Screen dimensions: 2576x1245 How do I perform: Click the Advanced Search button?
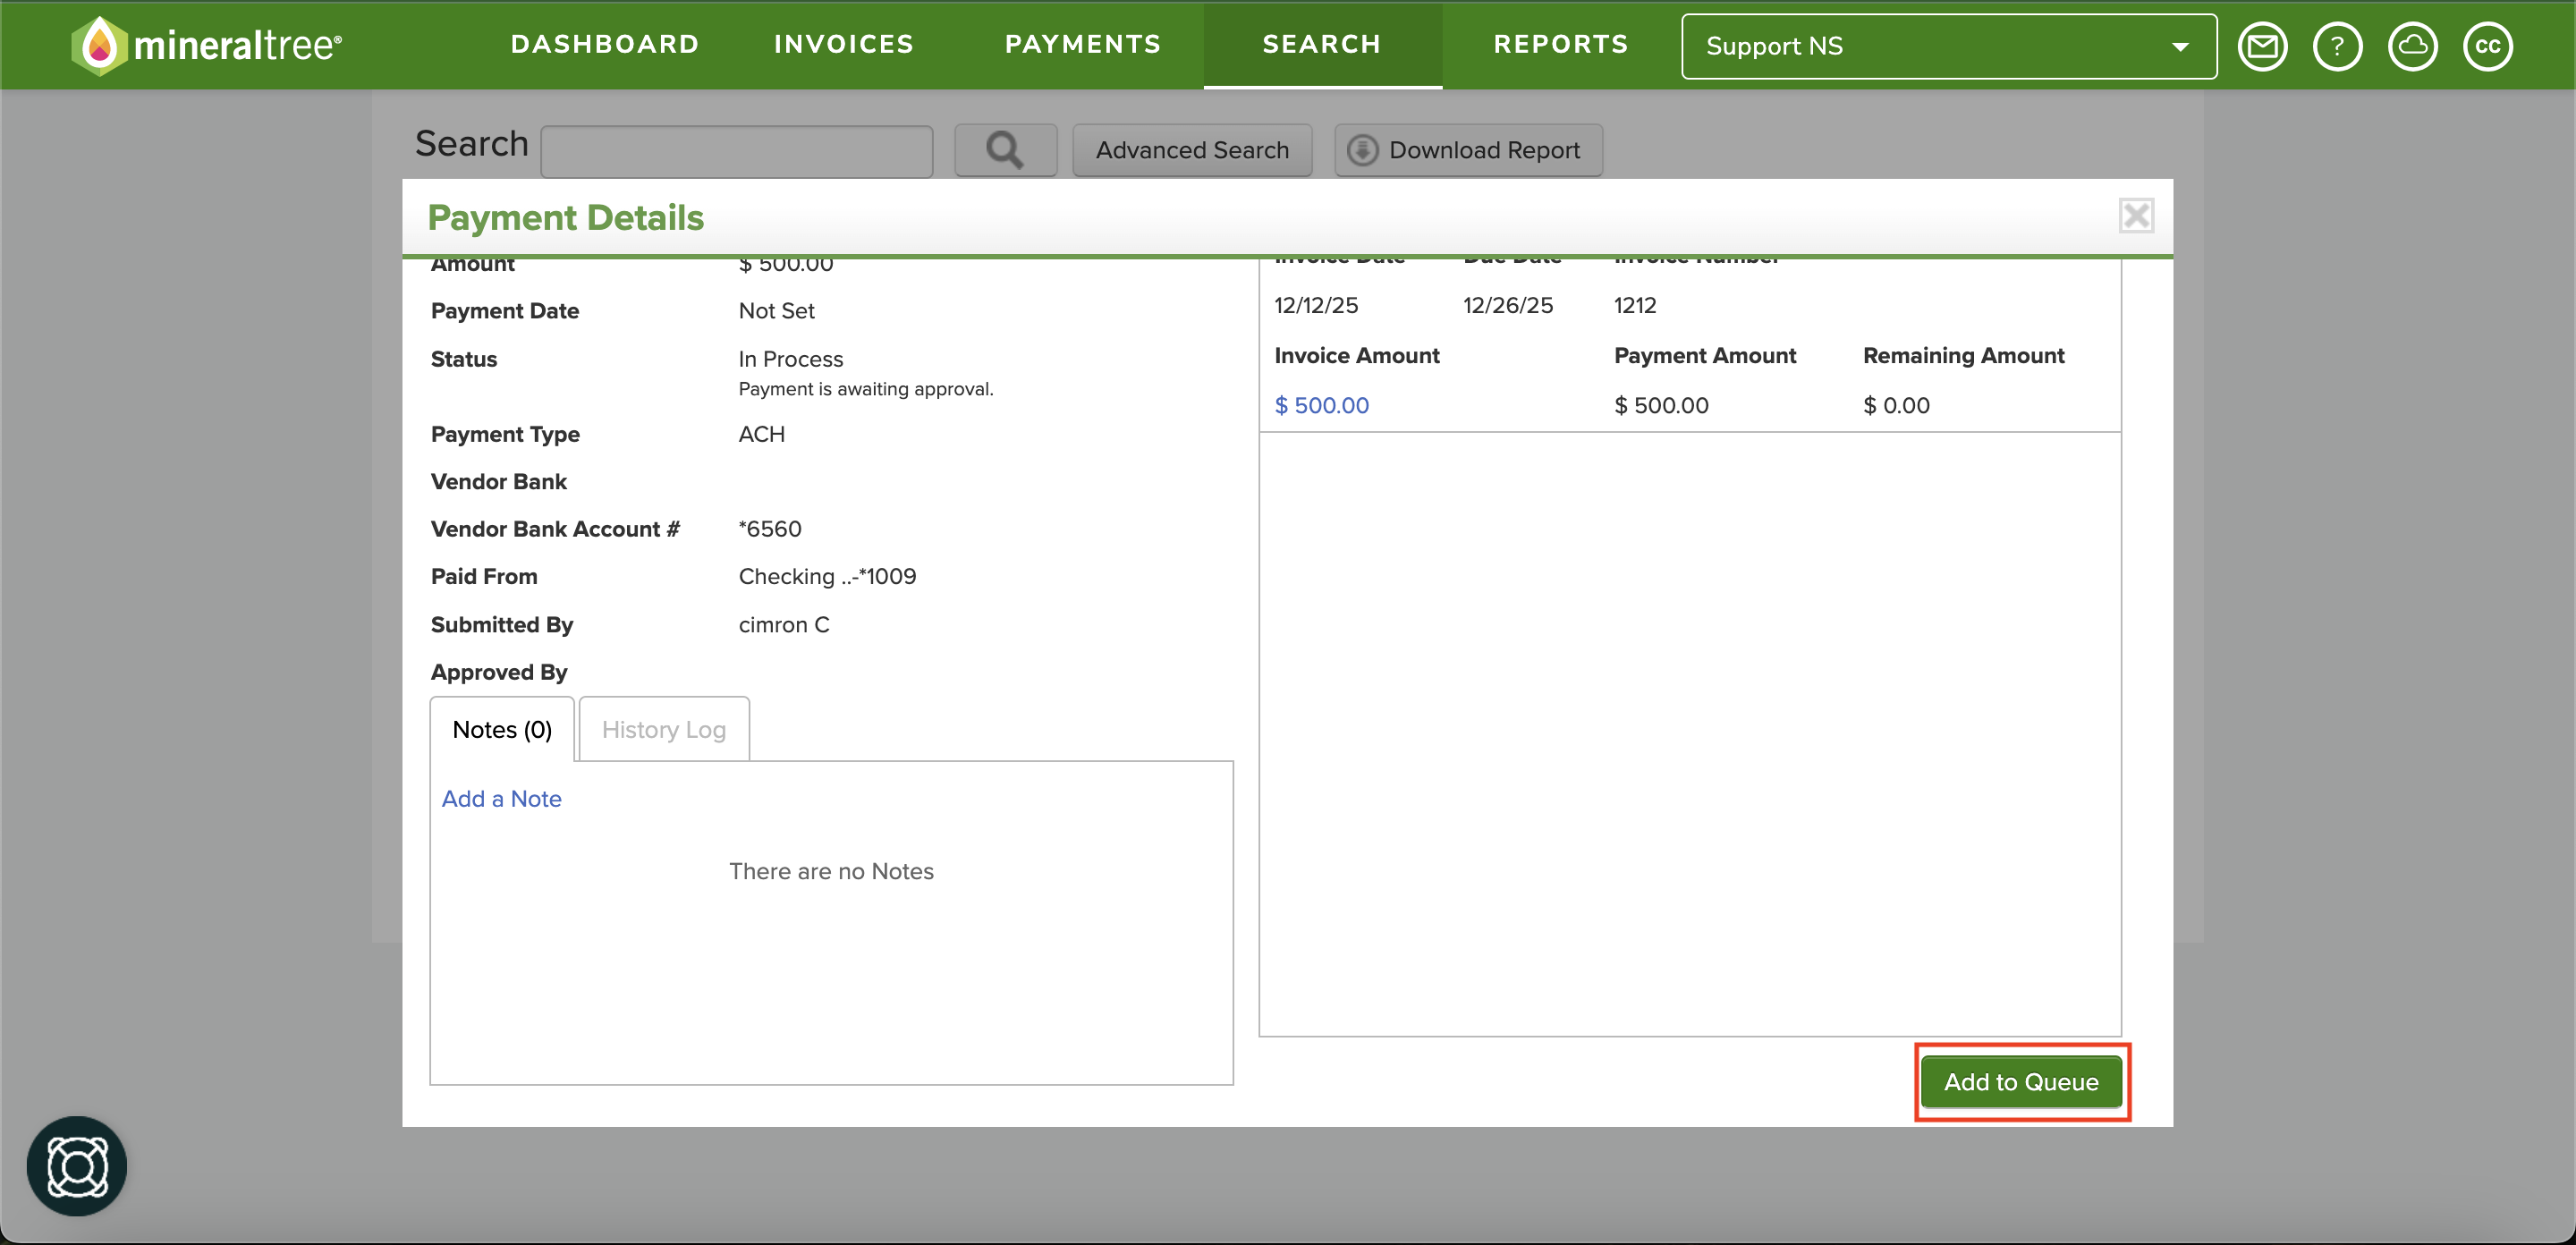pos(1192,150)
